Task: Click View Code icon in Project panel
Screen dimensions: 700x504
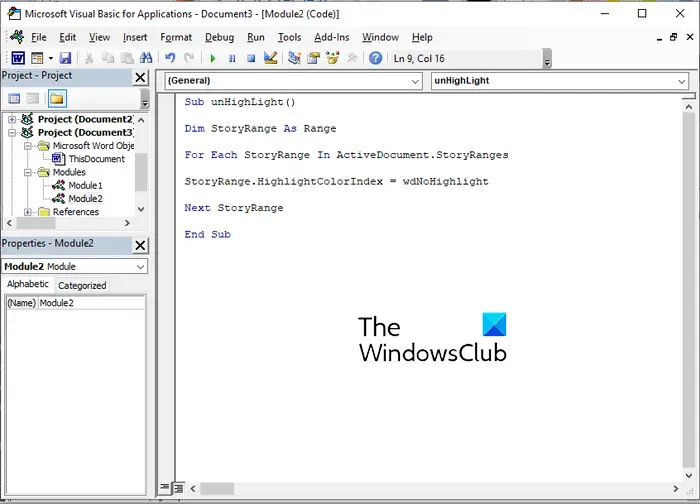Action: [14, 99]
